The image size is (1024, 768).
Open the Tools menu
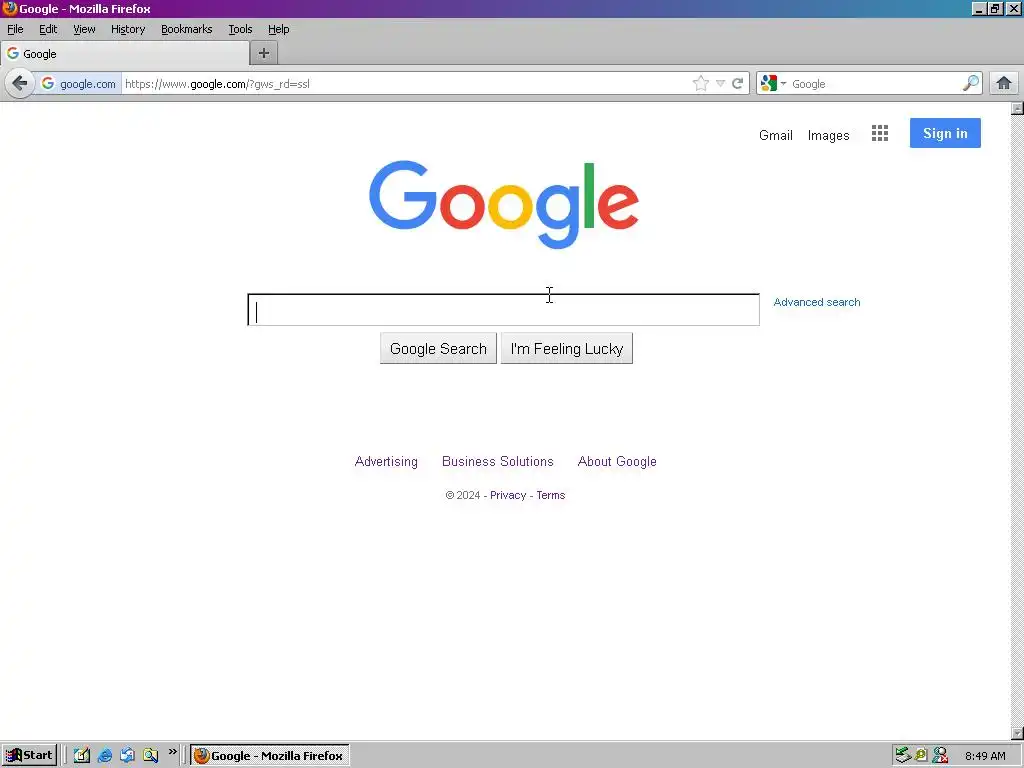click(240, 29)
